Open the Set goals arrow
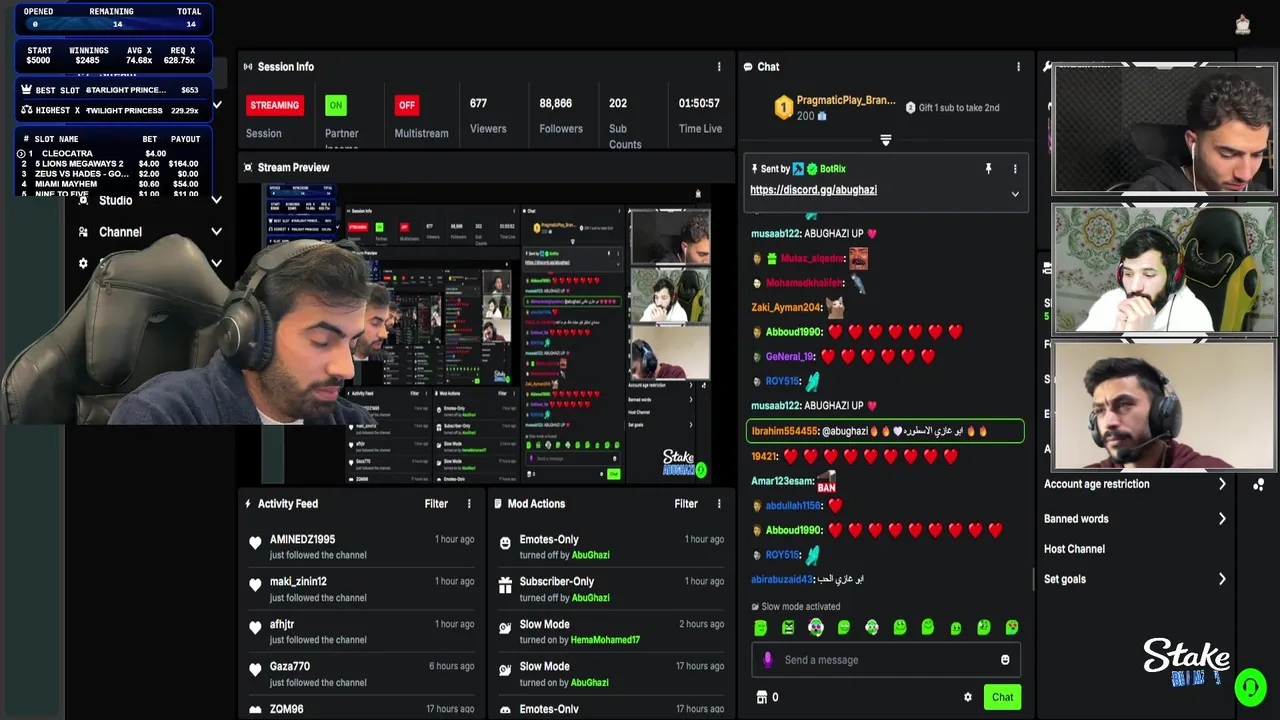The image size is (1280, 720). click(1222, 579)
